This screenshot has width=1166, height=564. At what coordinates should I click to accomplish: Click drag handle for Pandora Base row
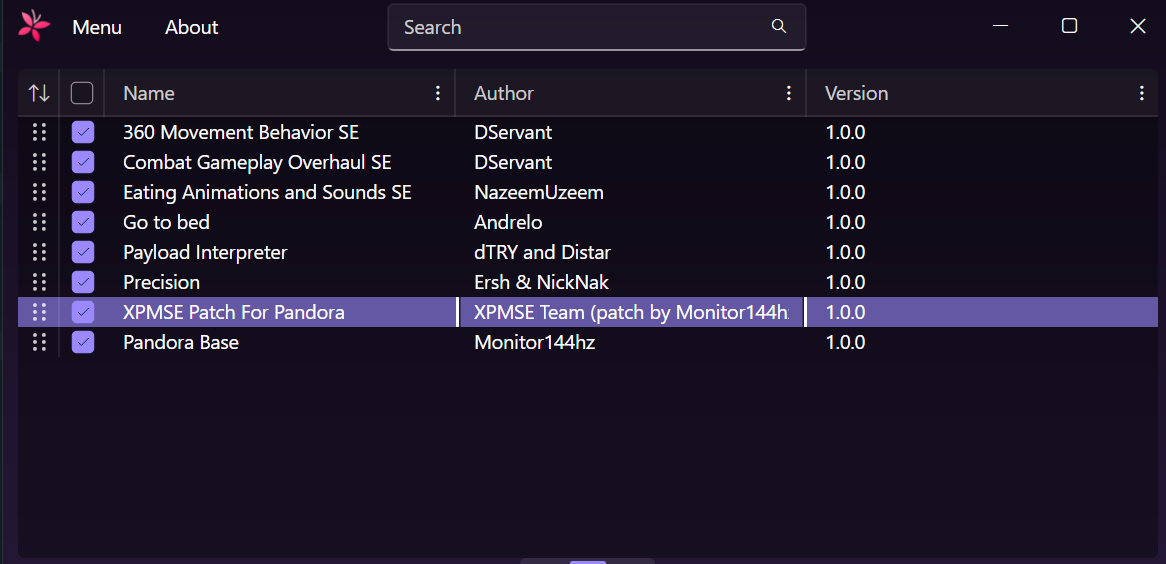point(39,342)
